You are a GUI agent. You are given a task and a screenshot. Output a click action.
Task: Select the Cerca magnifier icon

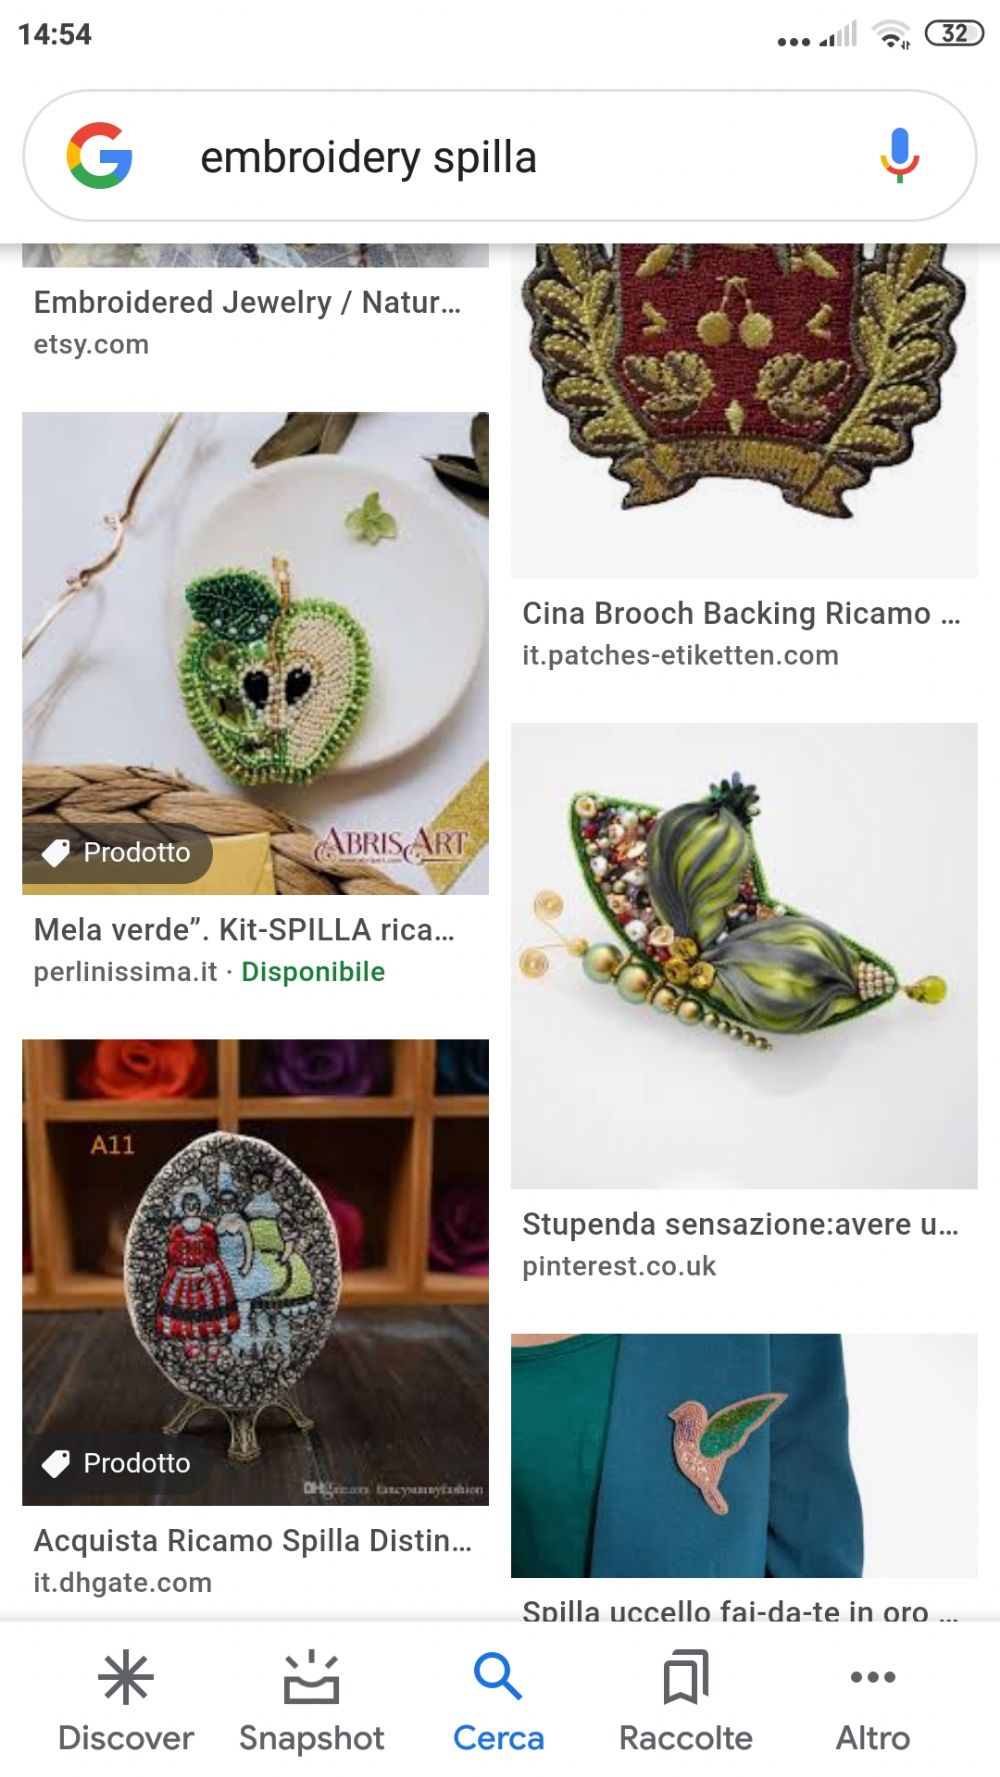point(497,1677)
